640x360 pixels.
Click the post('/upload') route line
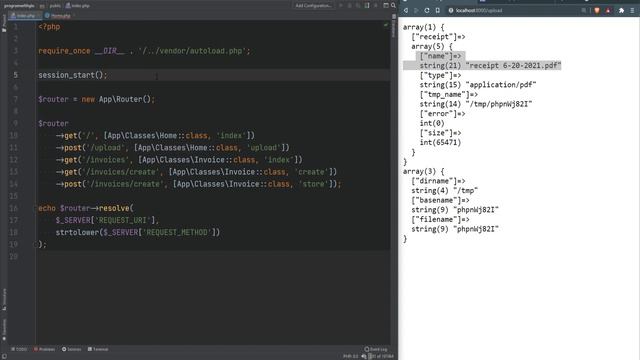click(172, 148)
